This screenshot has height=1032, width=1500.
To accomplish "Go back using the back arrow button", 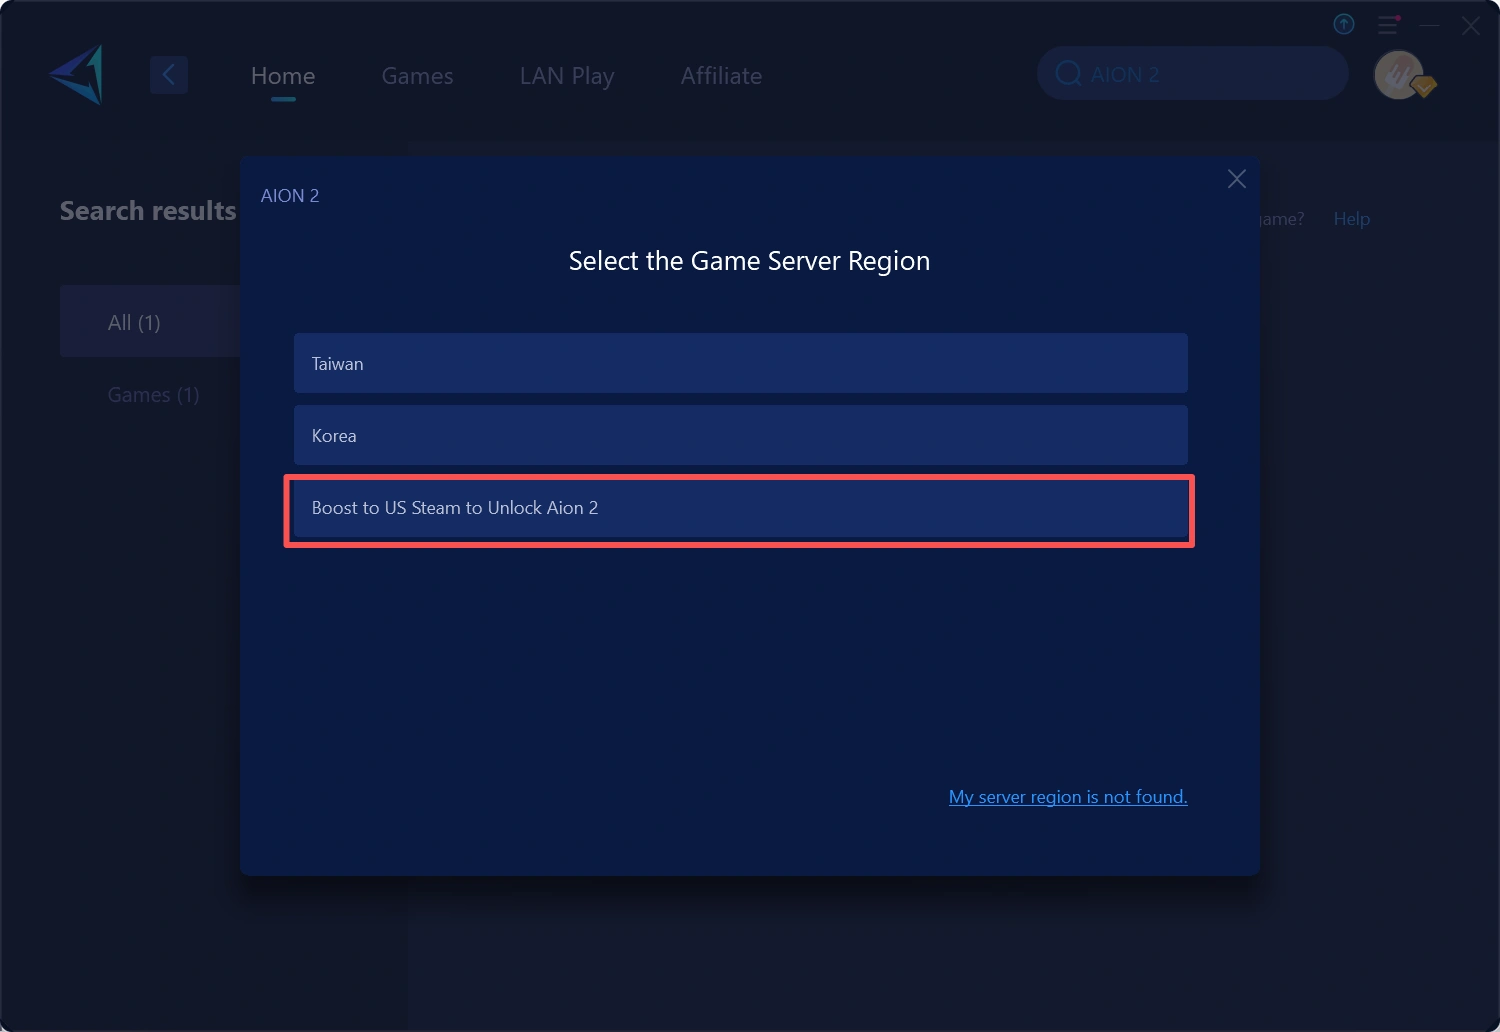I will click(169, 75).
